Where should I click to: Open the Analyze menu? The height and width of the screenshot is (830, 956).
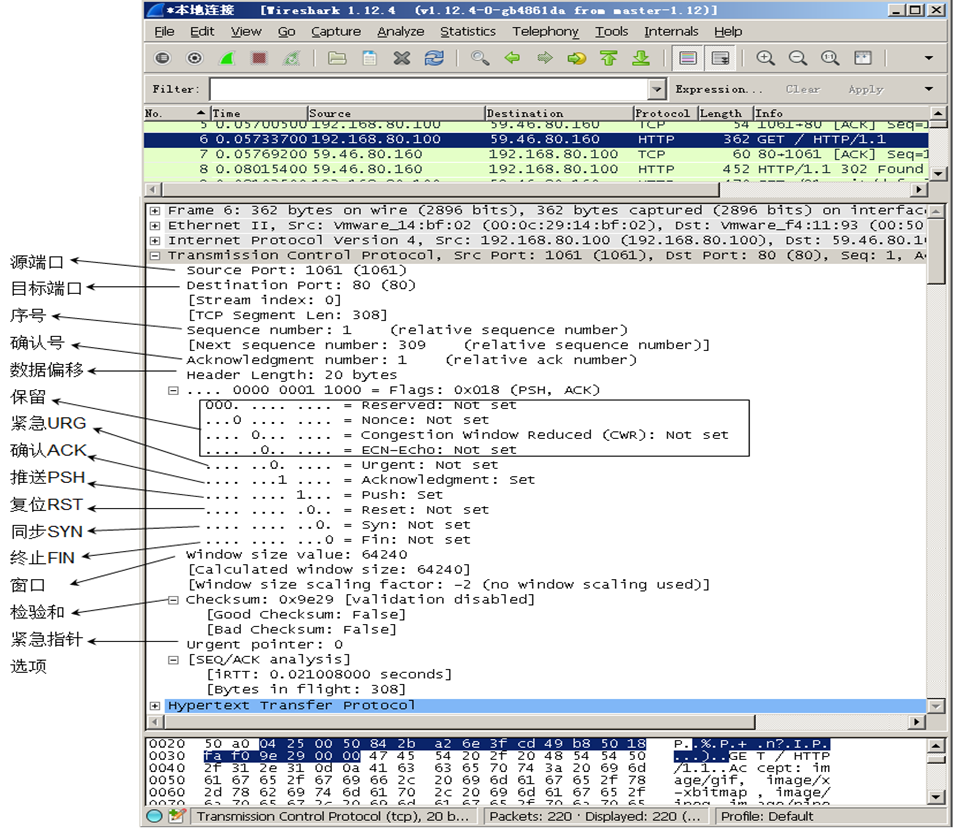401,31
